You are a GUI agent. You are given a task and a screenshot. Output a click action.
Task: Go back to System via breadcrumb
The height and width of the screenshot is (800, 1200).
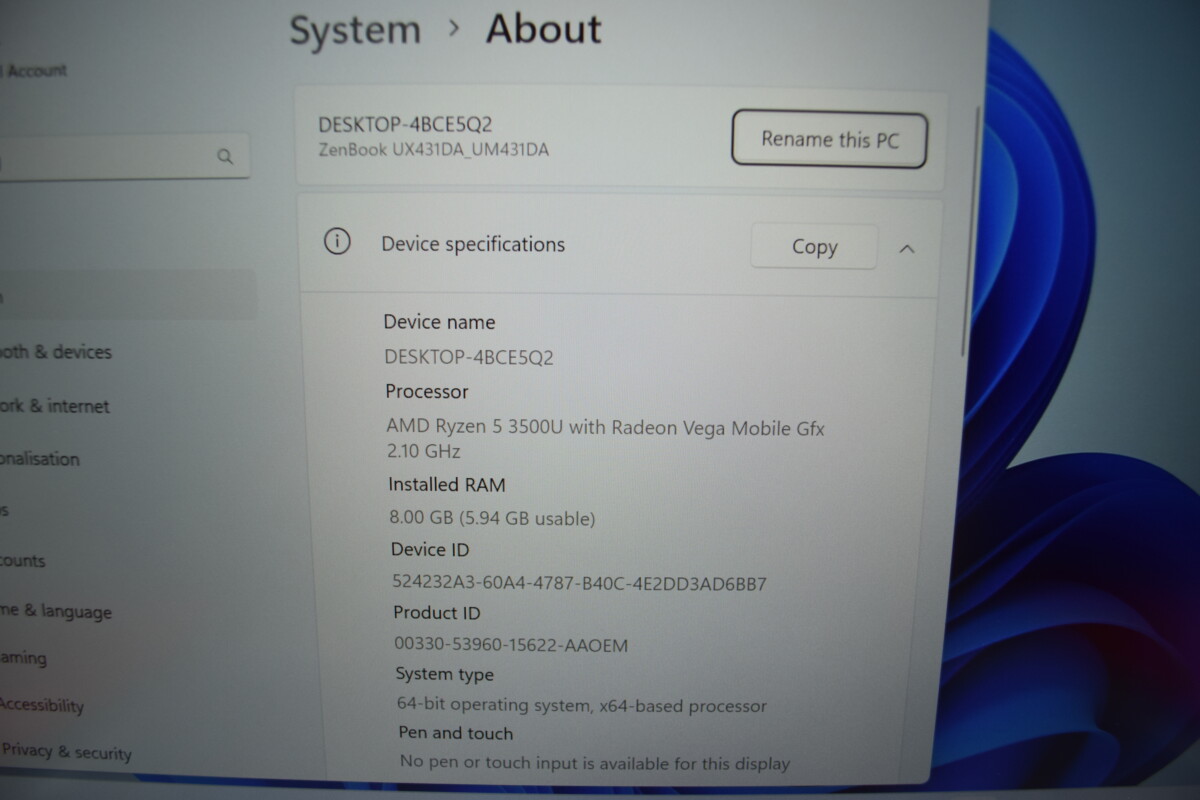pos(355,29)
